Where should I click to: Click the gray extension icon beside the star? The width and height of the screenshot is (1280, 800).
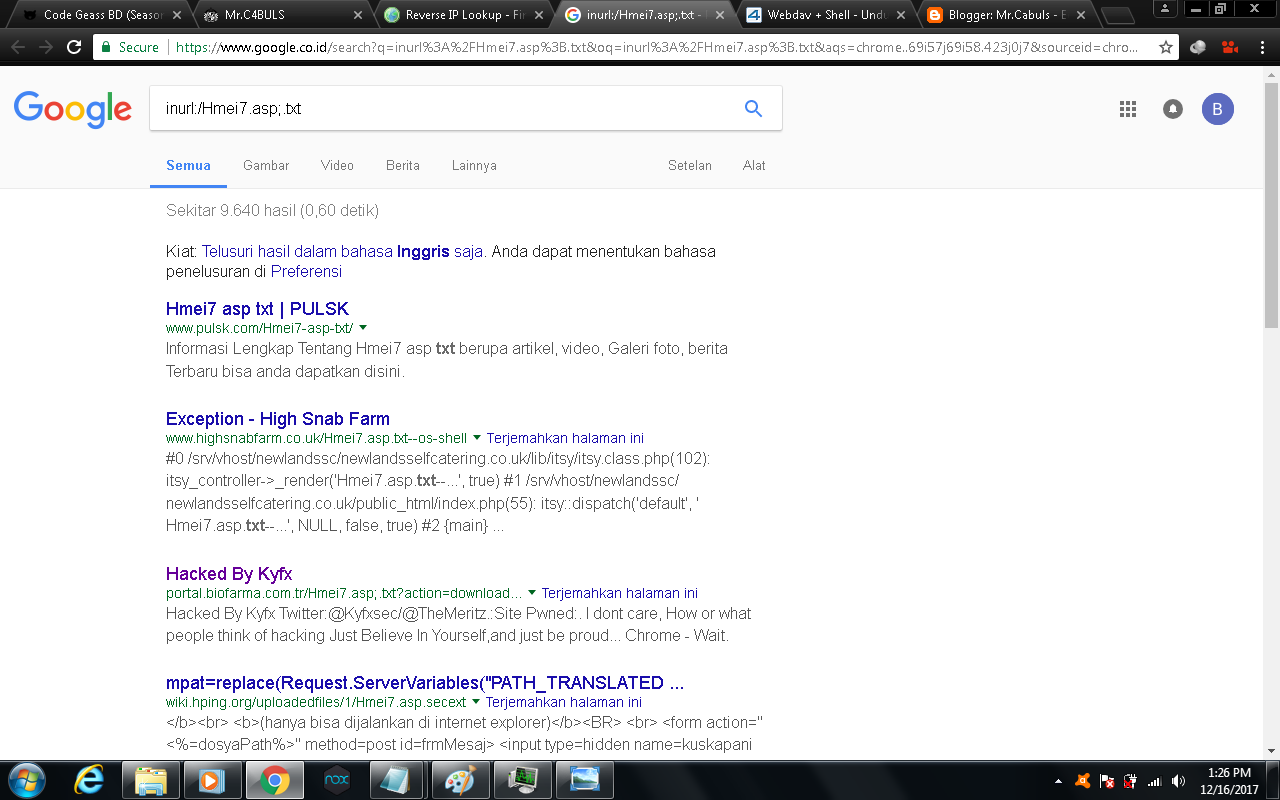pyautogui.click(x=1197, y=47)
